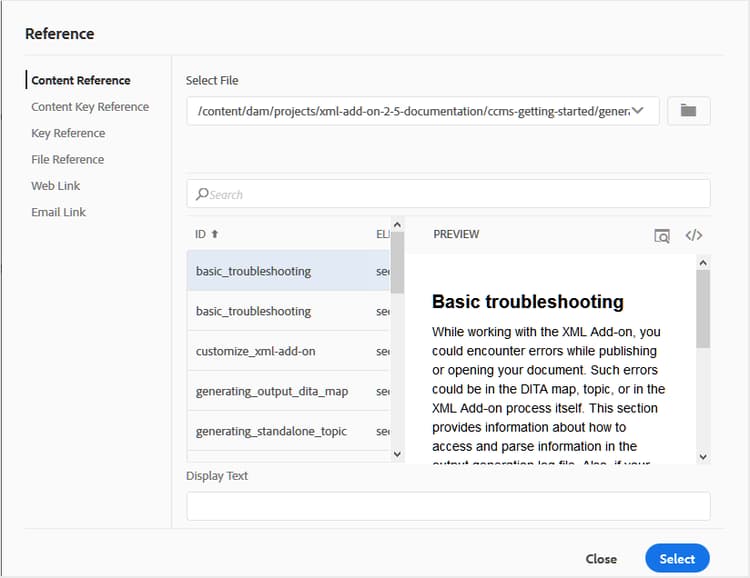The width and height of the screenshot is (750, 578).
Task: Switch to the Key Reference tab
Action: (68, 133)
